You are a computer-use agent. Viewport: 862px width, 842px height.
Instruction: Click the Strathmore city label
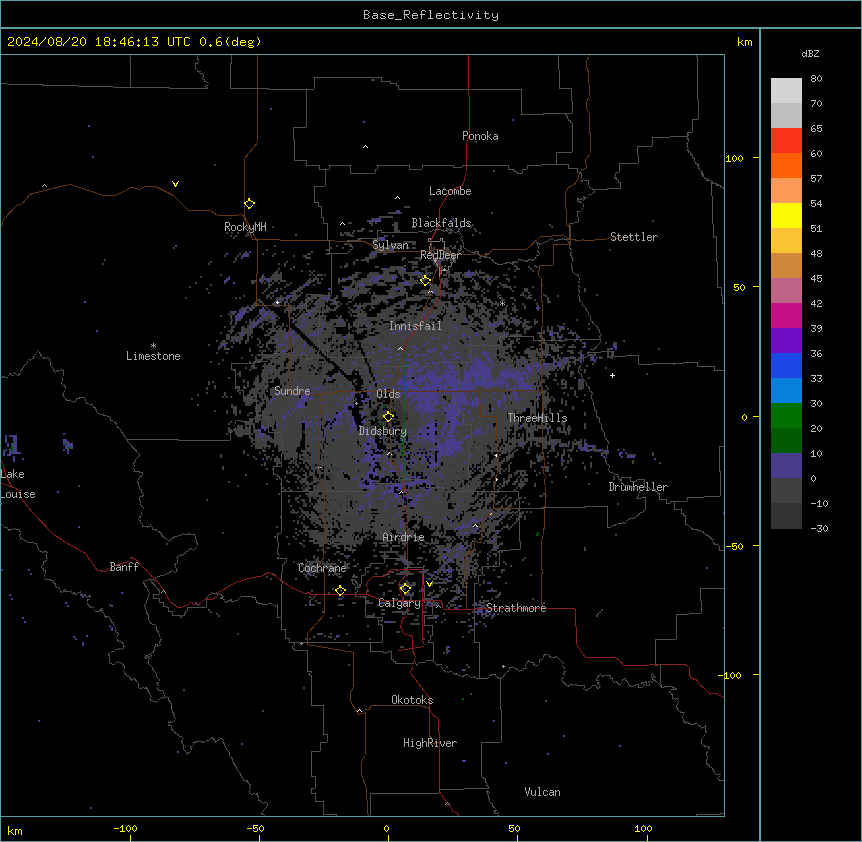pos(516,608)
